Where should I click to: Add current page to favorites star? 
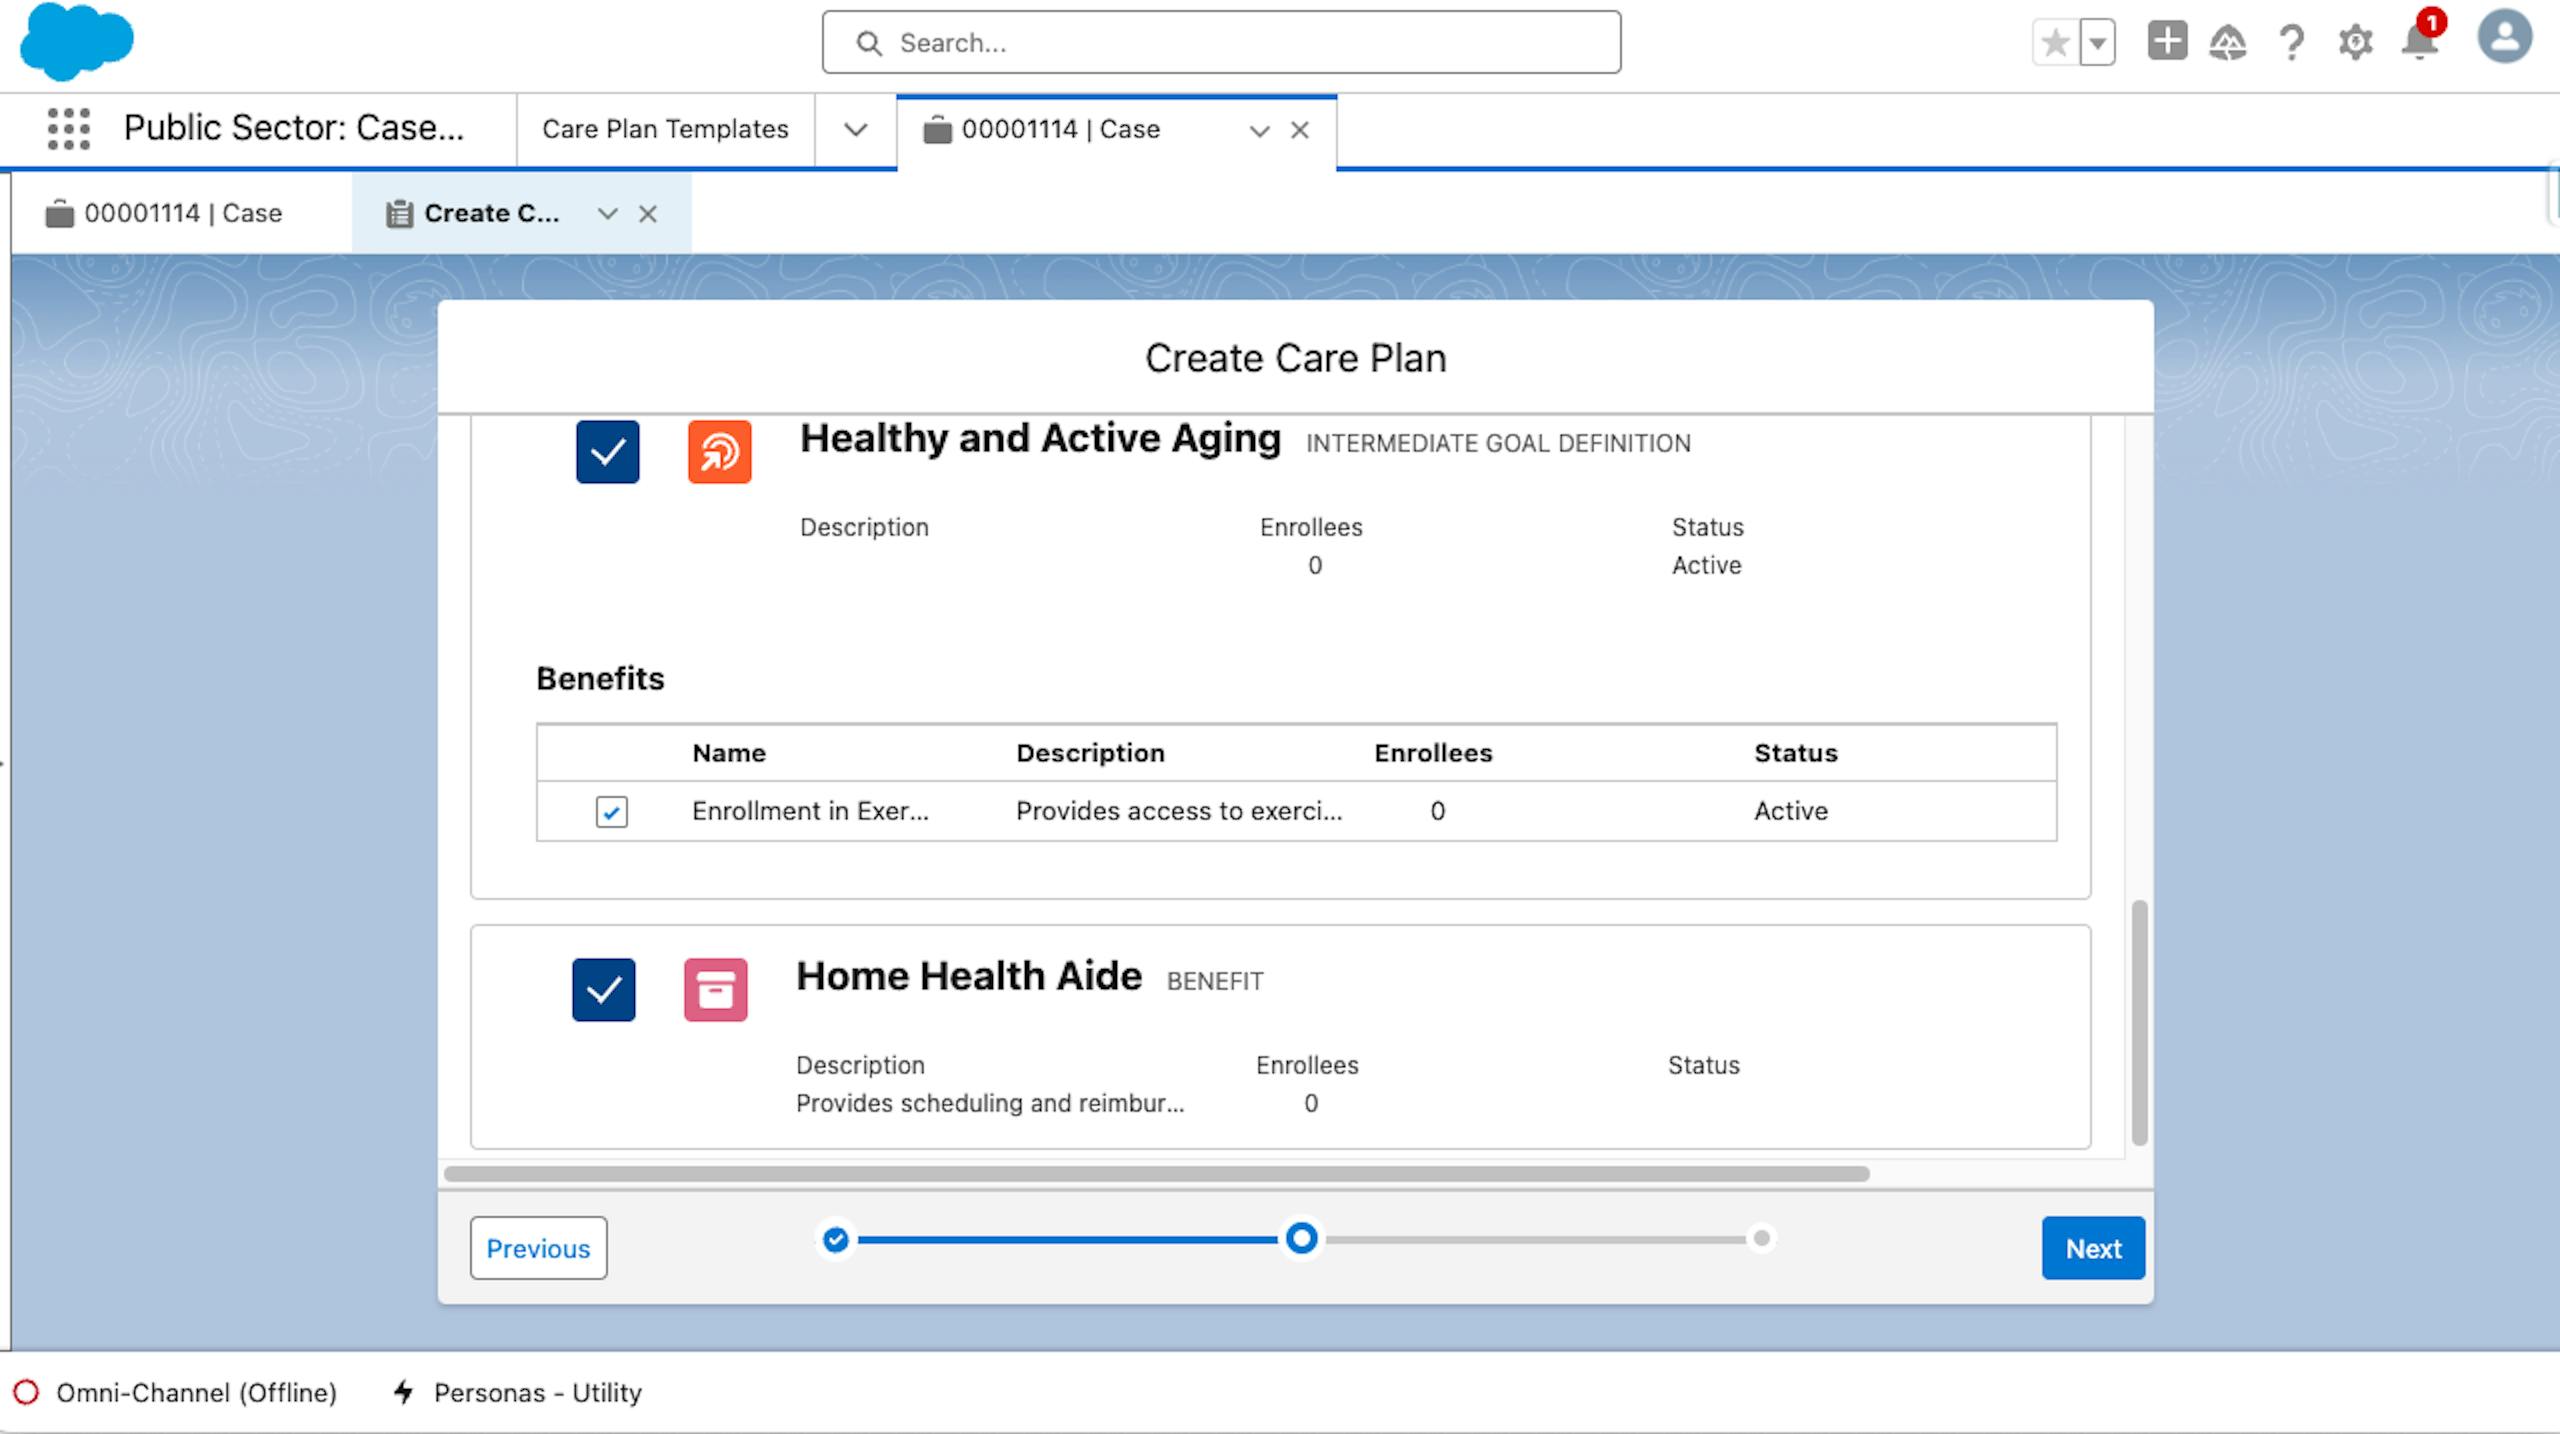(x=2055, y=43)
